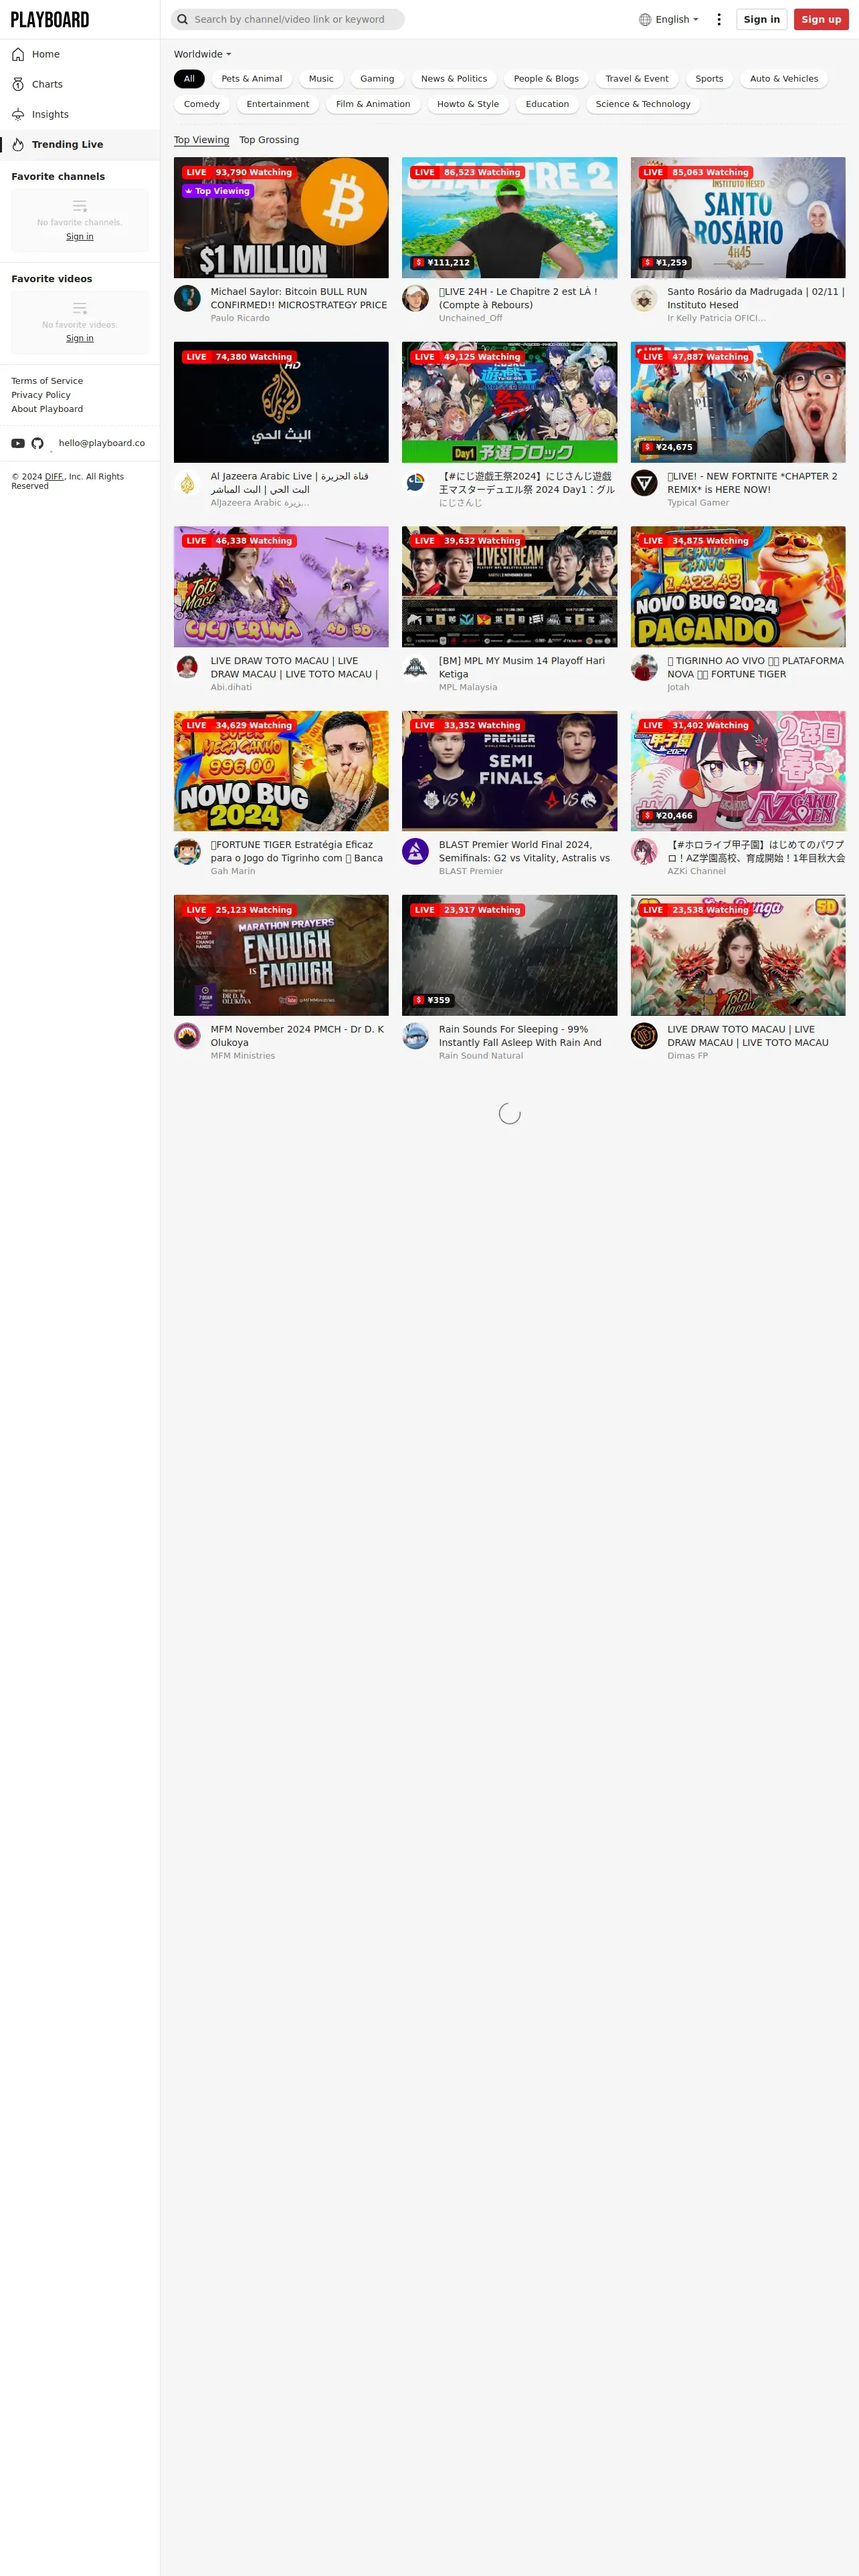Filter by Film & Animation category
859x2576 pixels.
point(373,104)
